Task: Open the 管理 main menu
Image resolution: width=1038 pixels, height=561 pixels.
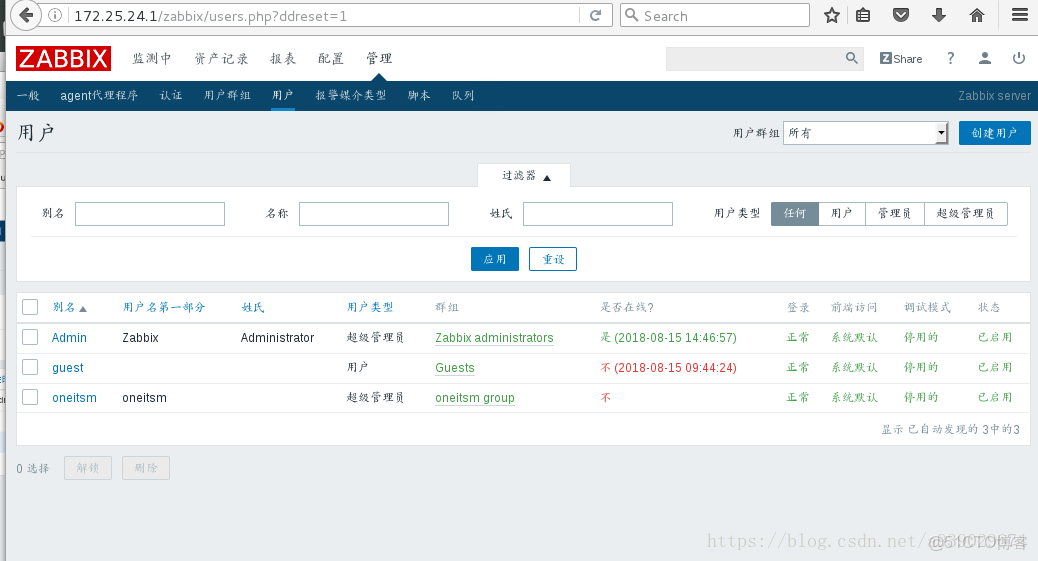Action: [379, 58]
